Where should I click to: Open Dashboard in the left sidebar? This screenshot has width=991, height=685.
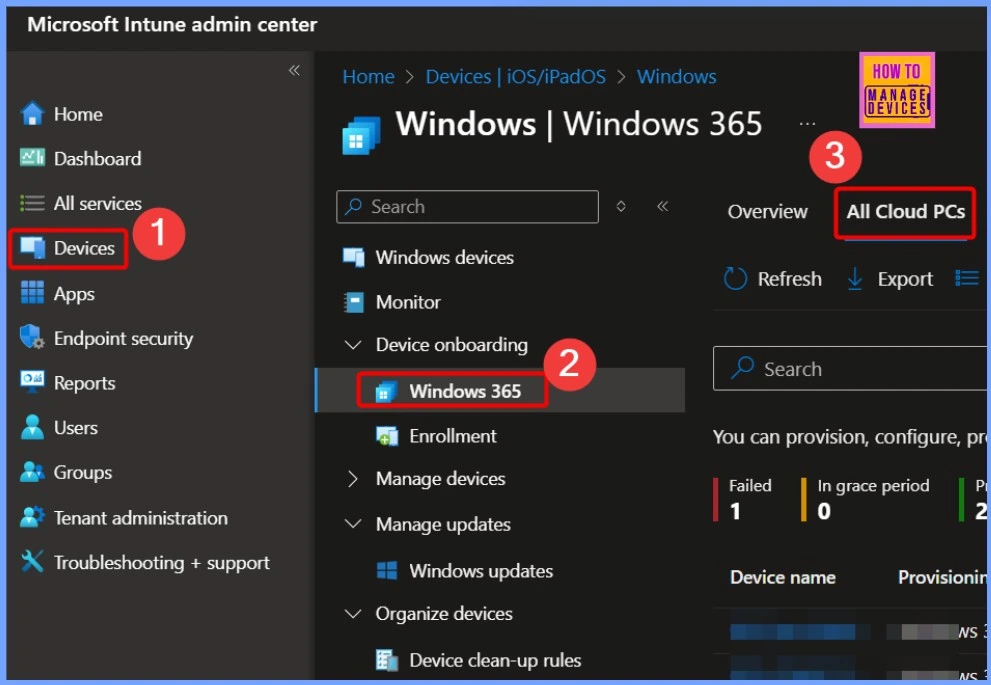click(97, 159)
